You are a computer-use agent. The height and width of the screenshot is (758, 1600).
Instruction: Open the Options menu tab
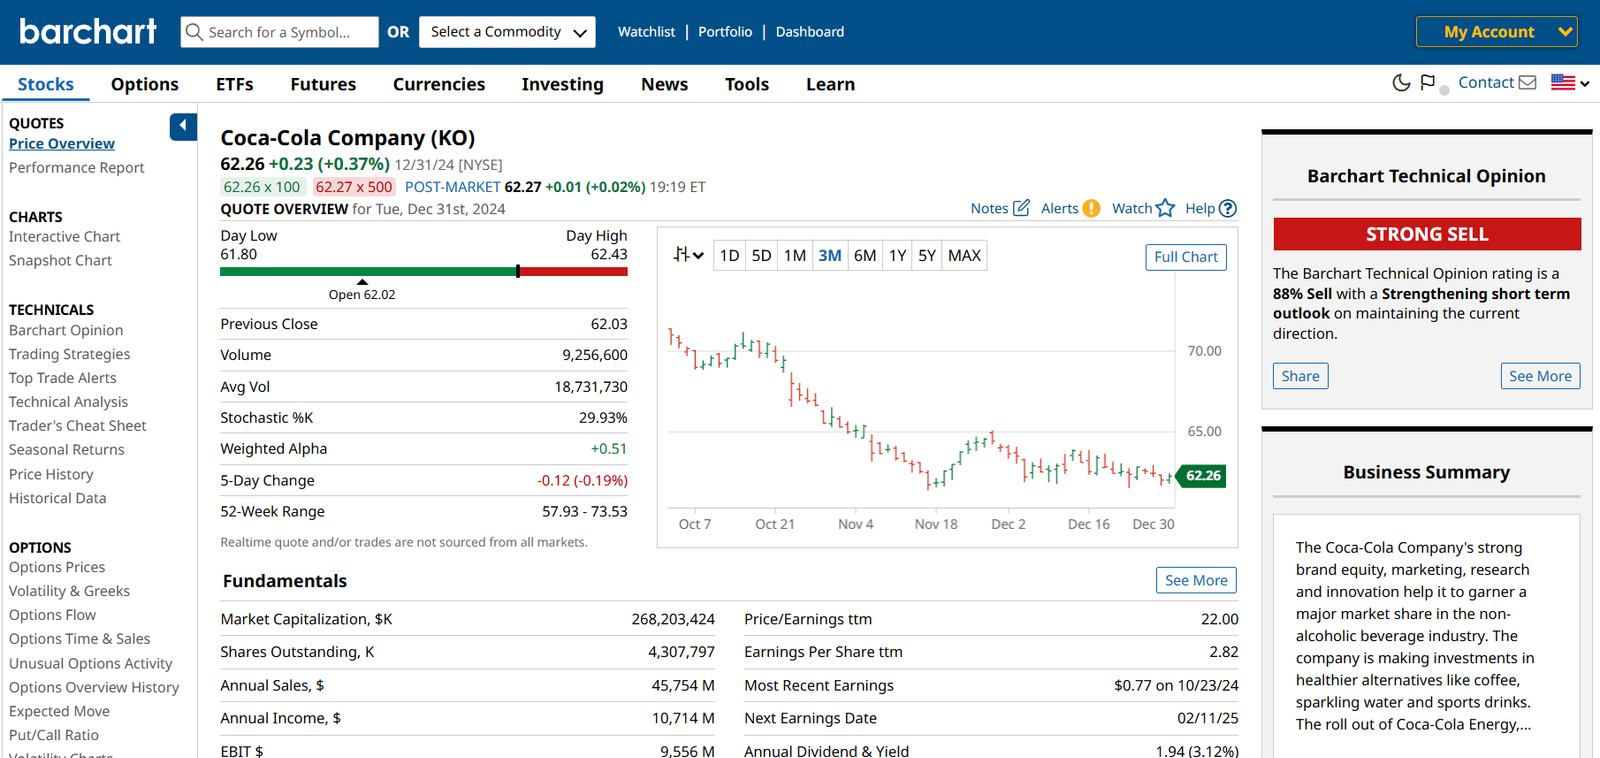pyautogui.click(x=145, y=84)
